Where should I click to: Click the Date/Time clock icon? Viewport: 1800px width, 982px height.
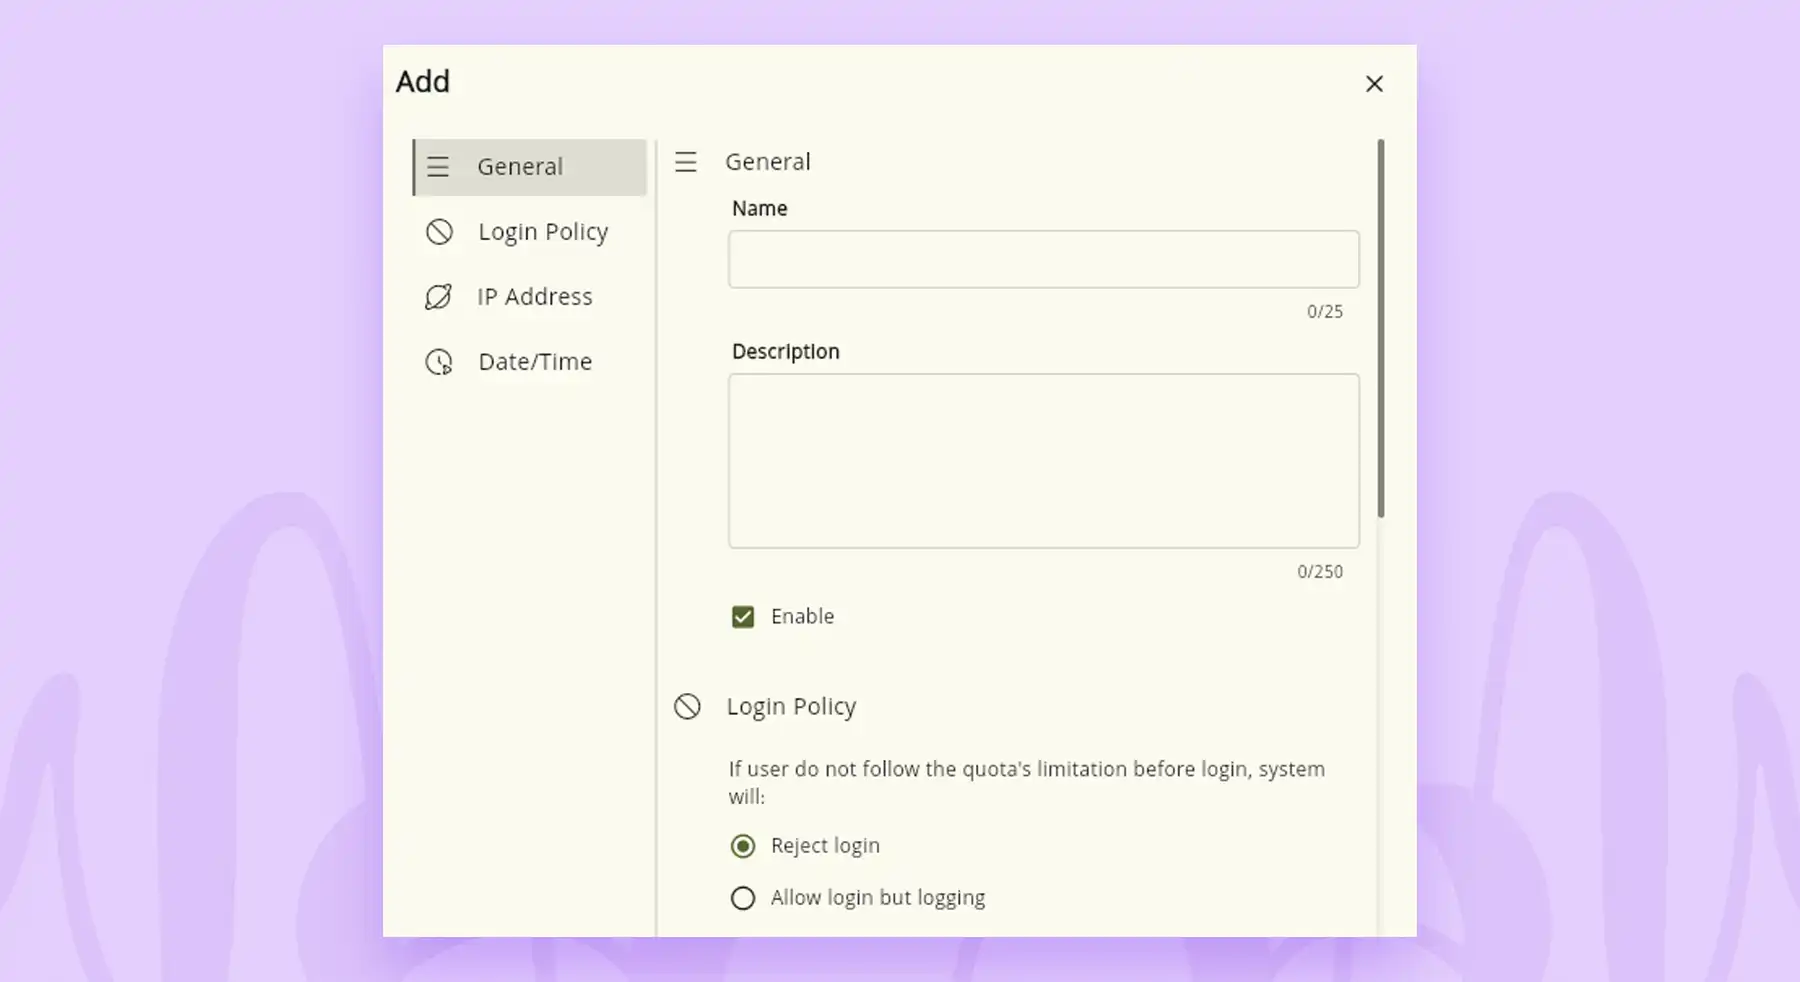coord(439,362)
